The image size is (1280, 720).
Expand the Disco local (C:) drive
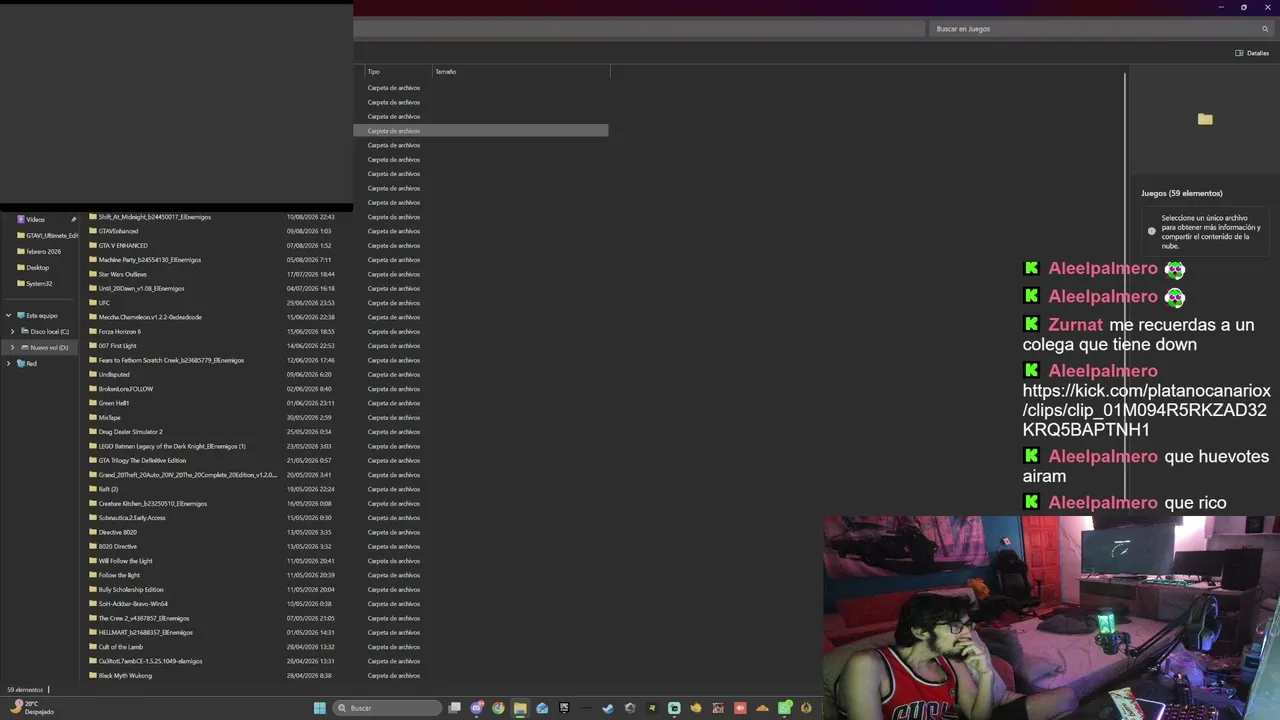tap(12, 331)
